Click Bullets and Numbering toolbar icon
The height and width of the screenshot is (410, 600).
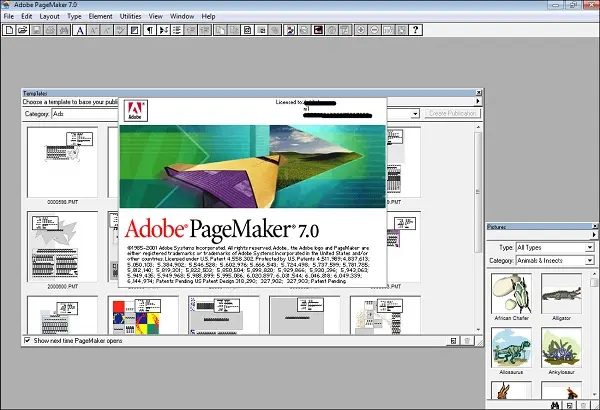point(178,30)
